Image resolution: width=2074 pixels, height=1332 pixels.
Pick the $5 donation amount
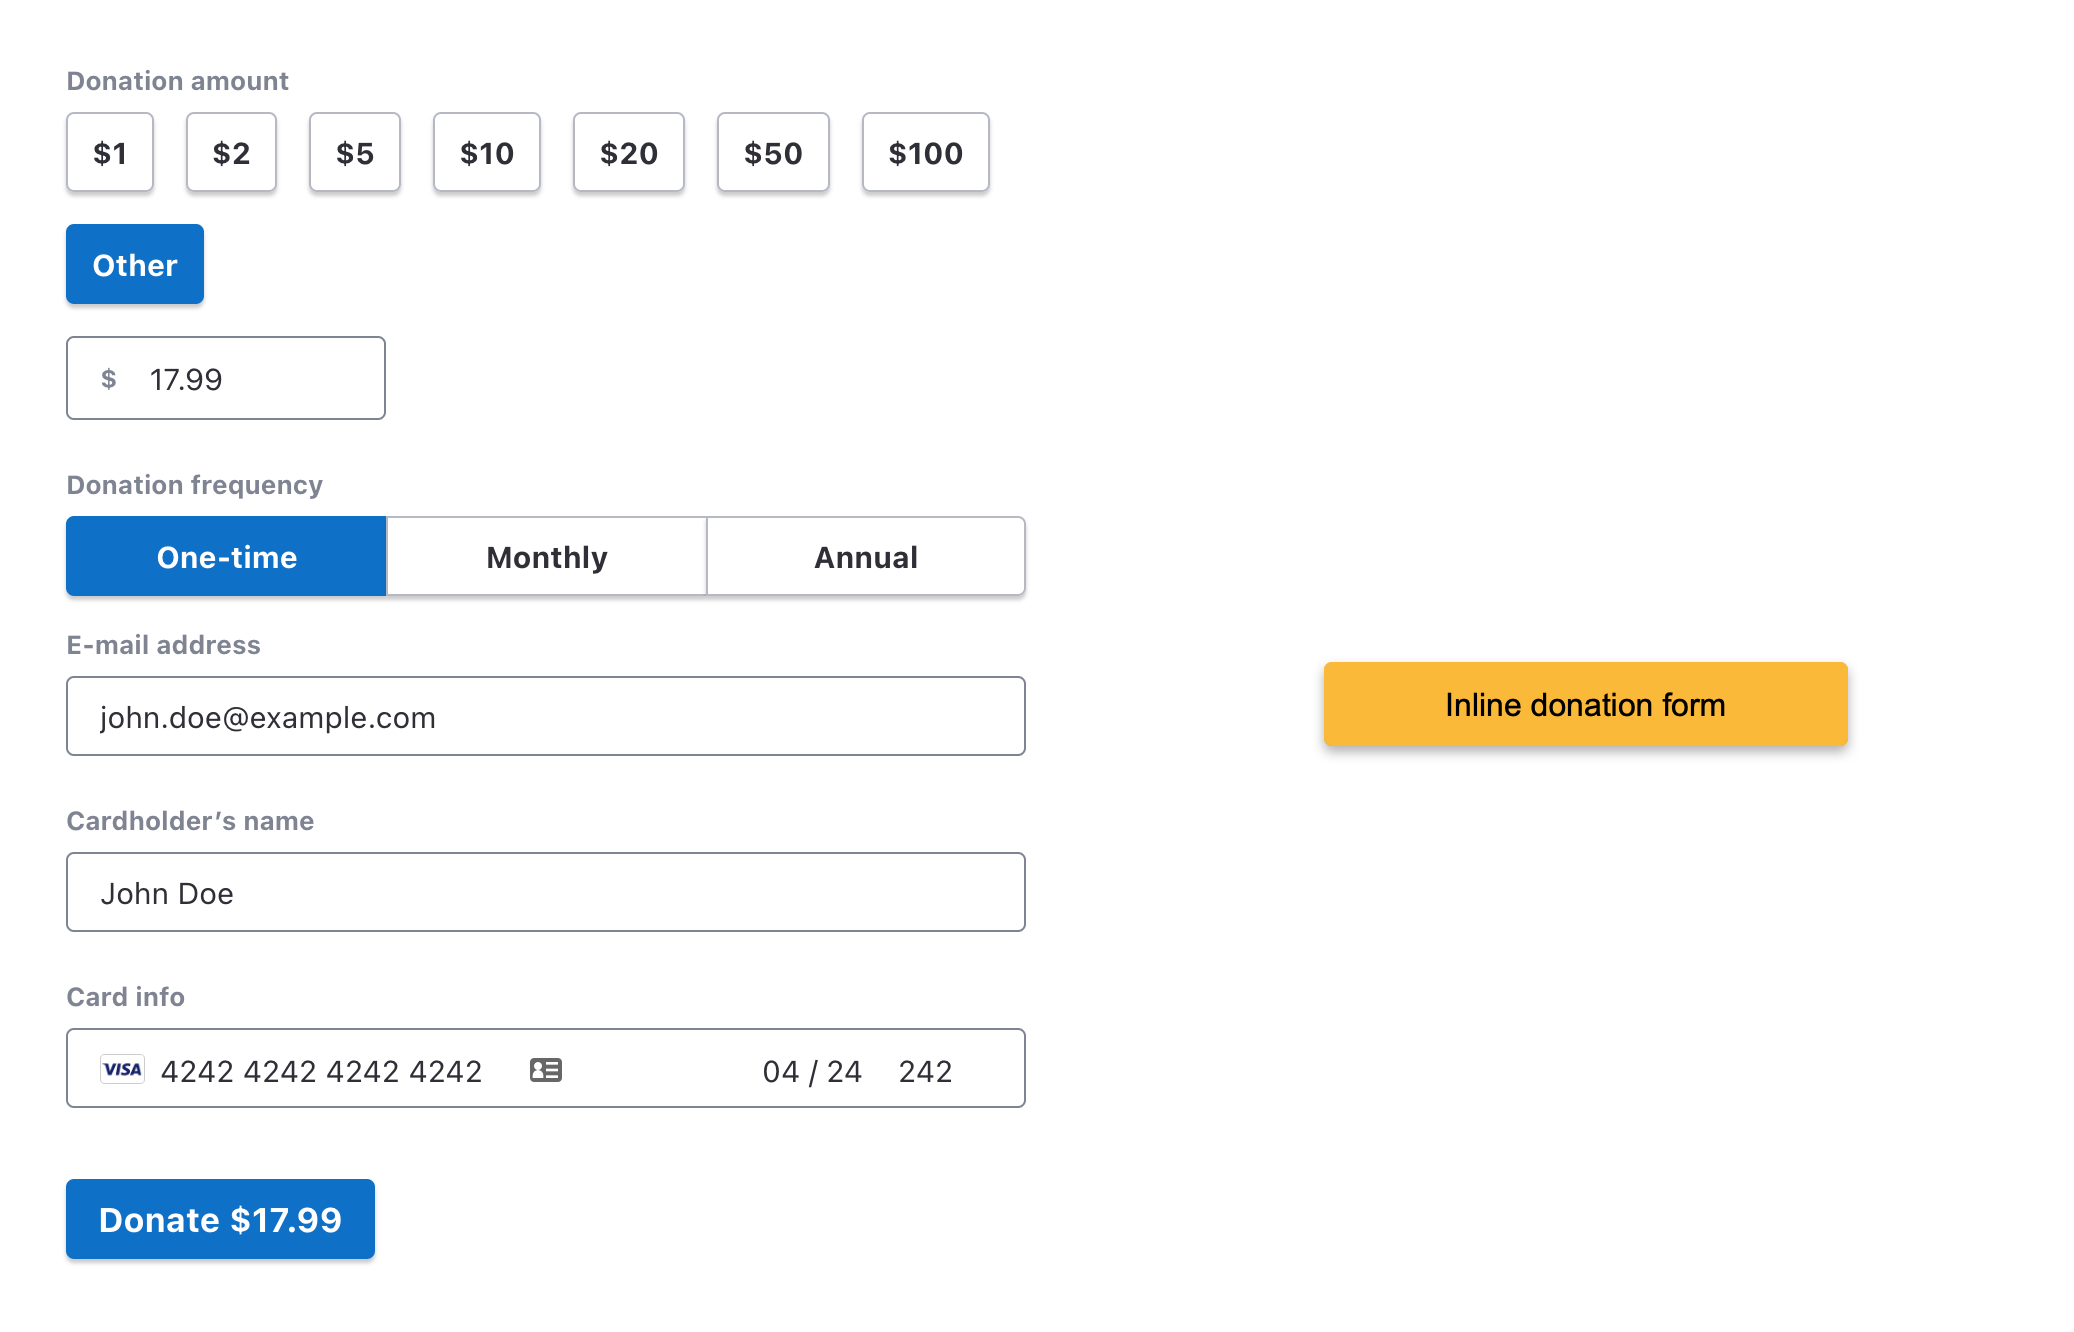[x=355, y=153]
